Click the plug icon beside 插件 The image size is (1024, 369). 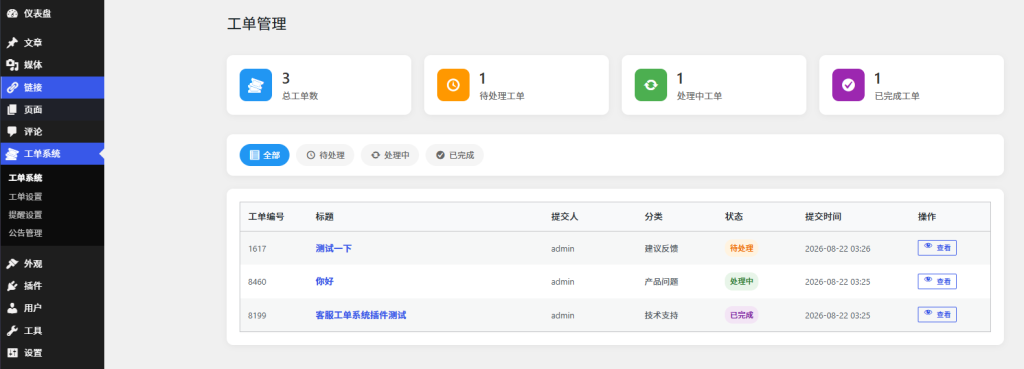[x=12, y=286]
